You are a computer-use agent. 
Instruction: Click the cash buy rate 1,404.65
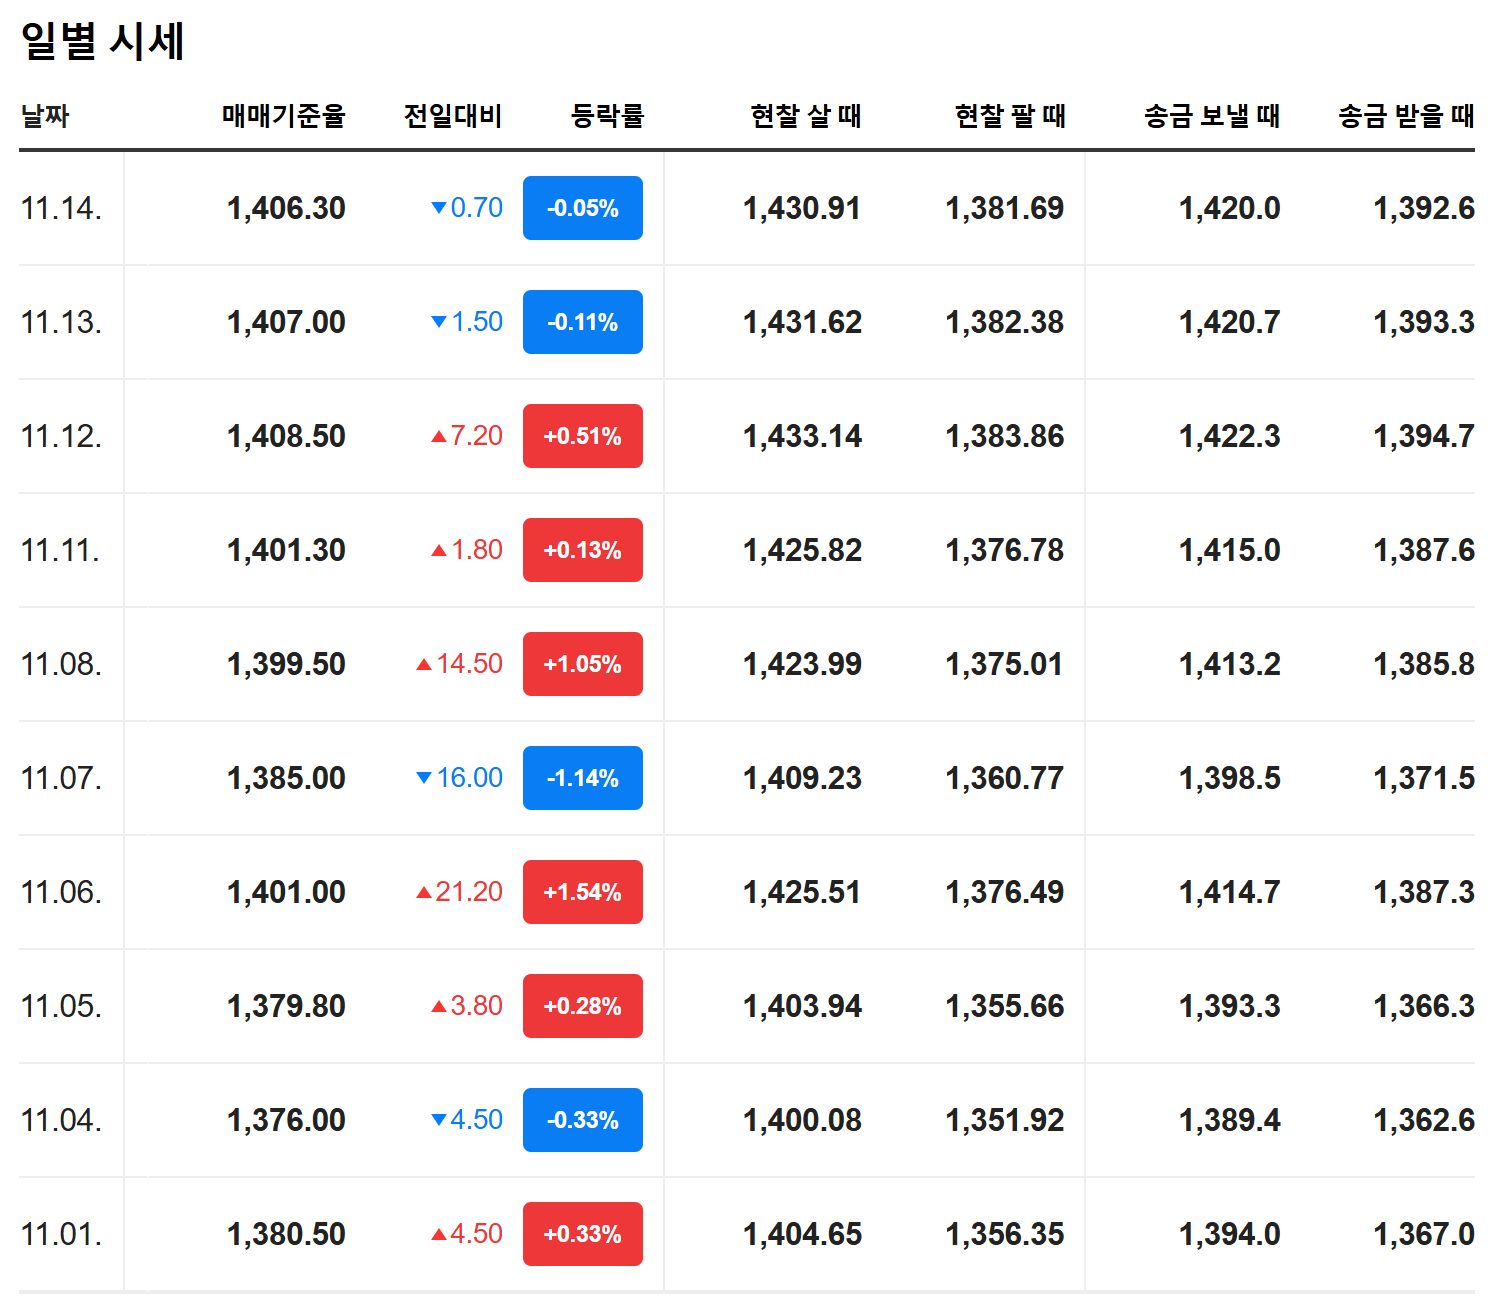pos(802,1234)
